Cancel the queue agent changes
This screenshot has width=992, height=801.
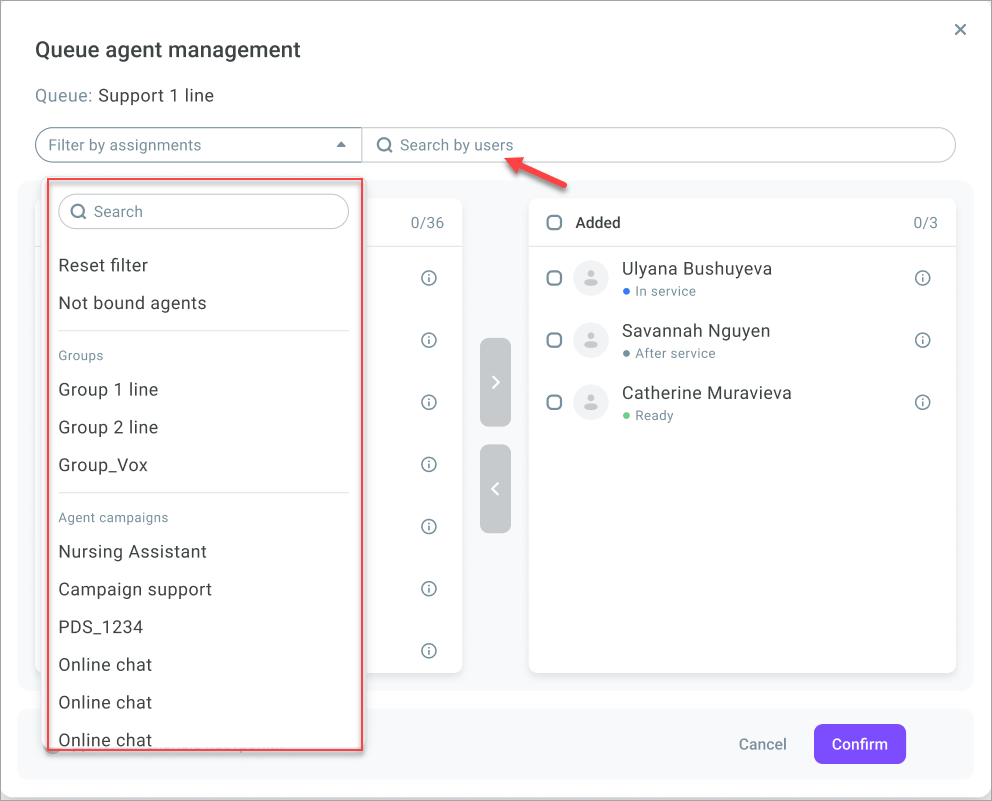(762, 744)
